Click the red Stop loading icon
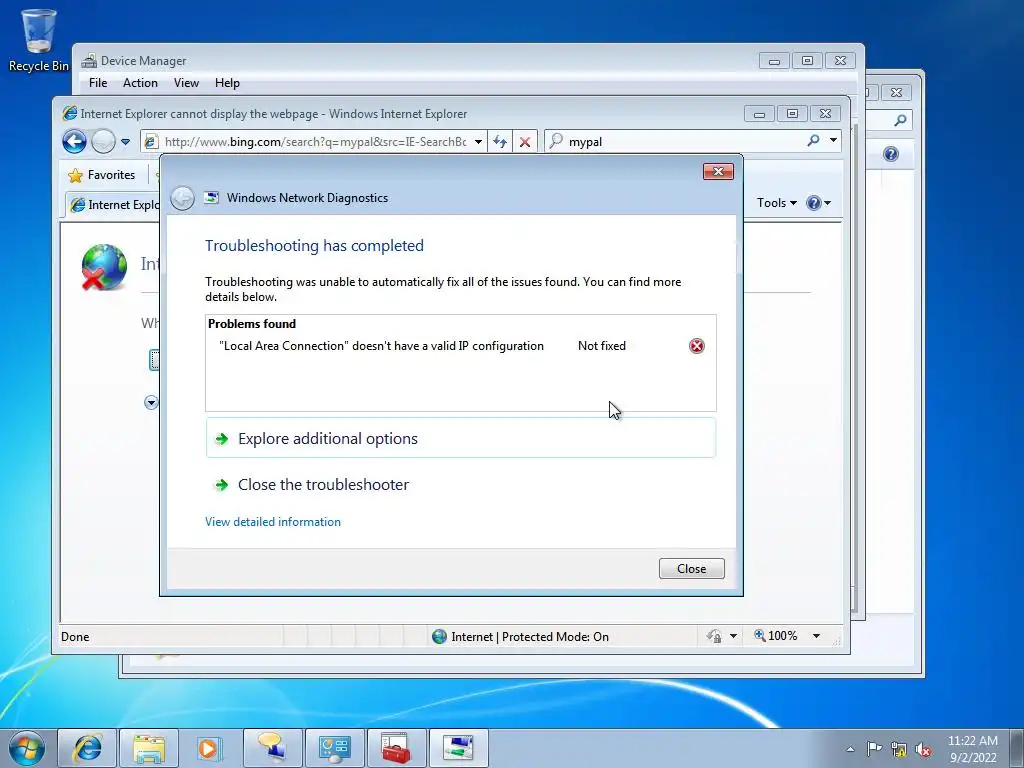1024x768 pixels. tap(524, 142)
